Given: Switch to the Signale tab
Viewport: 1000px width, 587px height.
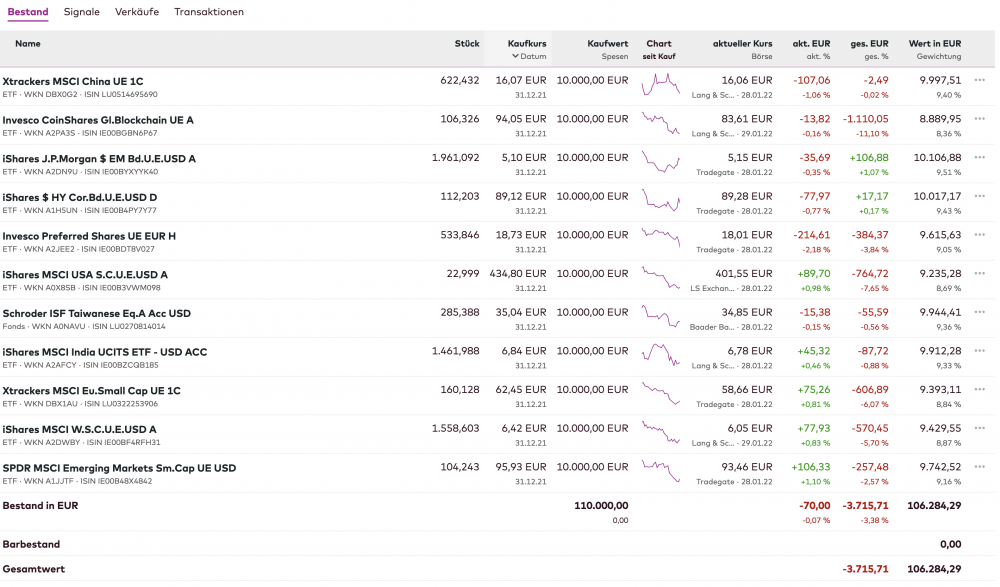Looking at the screenshot, I should click(81, 12).
